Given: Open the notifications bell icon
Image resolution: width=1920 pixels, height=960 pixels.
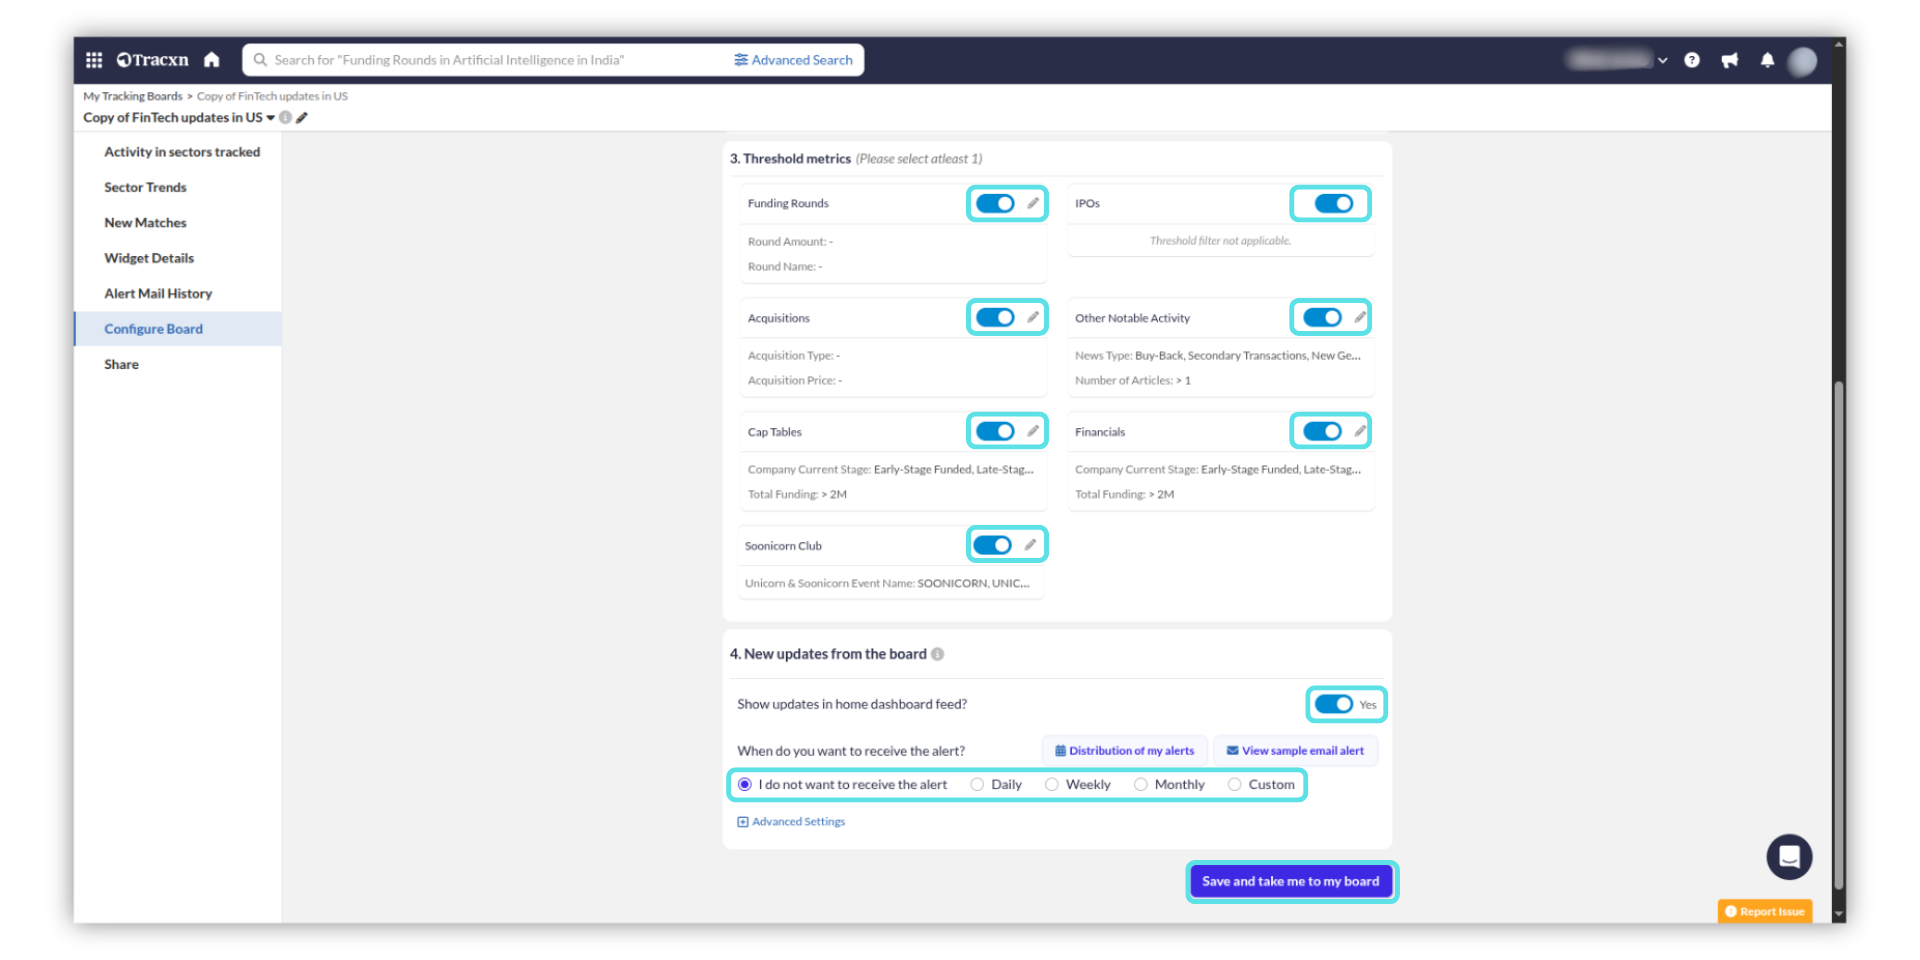Looking at the screenshot, I should (1767, 60).
